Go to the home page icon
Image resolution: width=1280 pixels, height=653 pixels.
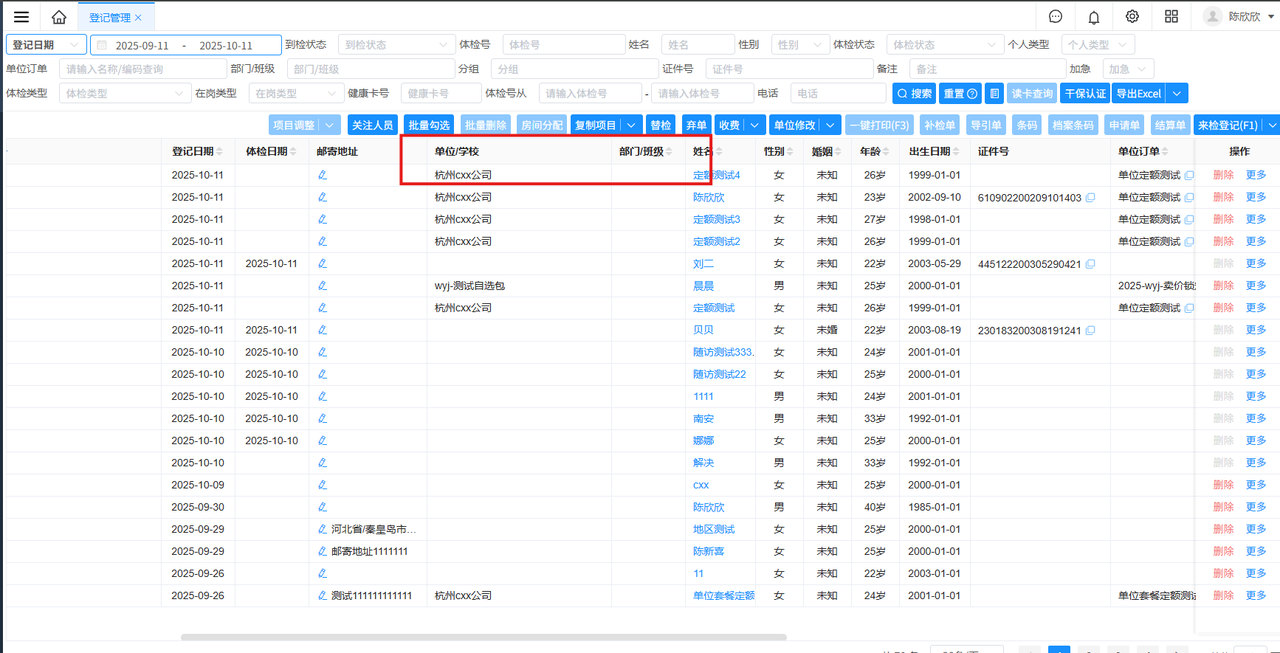59,17
